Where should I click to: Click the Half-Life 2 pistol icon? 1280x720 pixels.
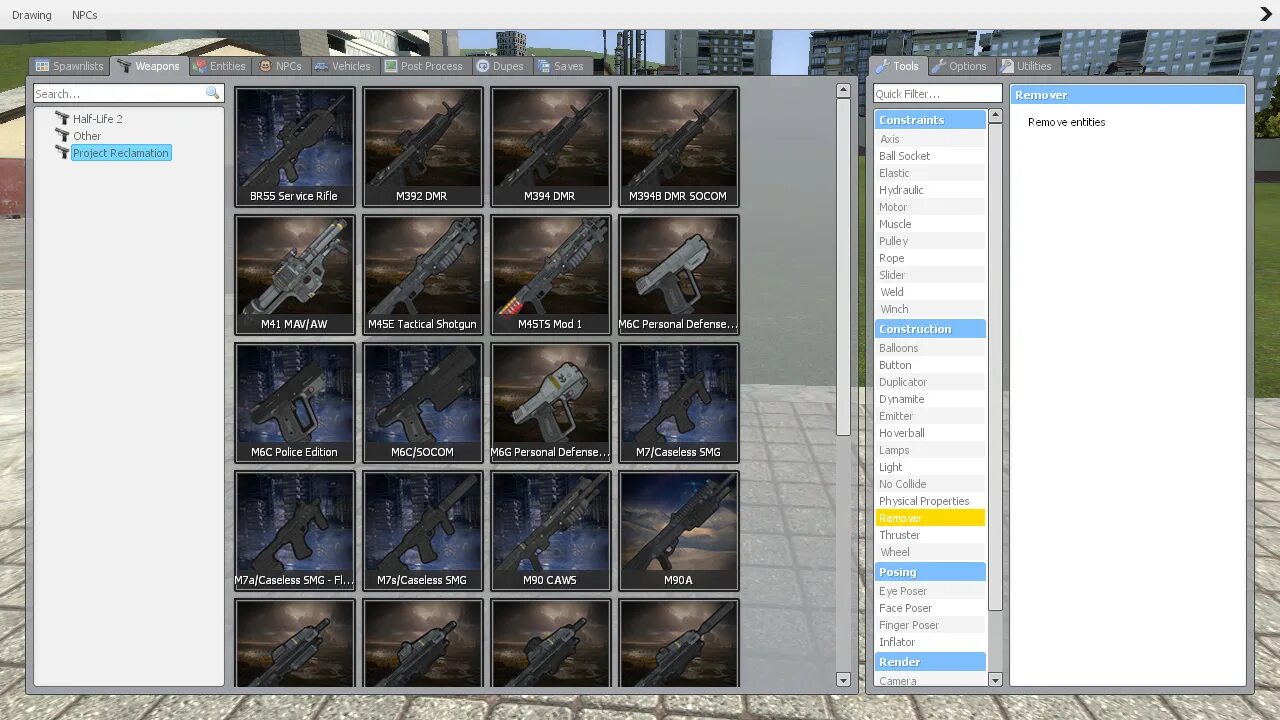(62, 118)
